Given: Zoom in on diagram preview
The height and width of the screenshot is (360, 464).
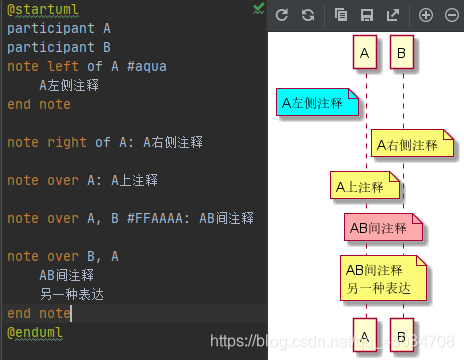Looking at the screenshot, I should pos(426,15).
